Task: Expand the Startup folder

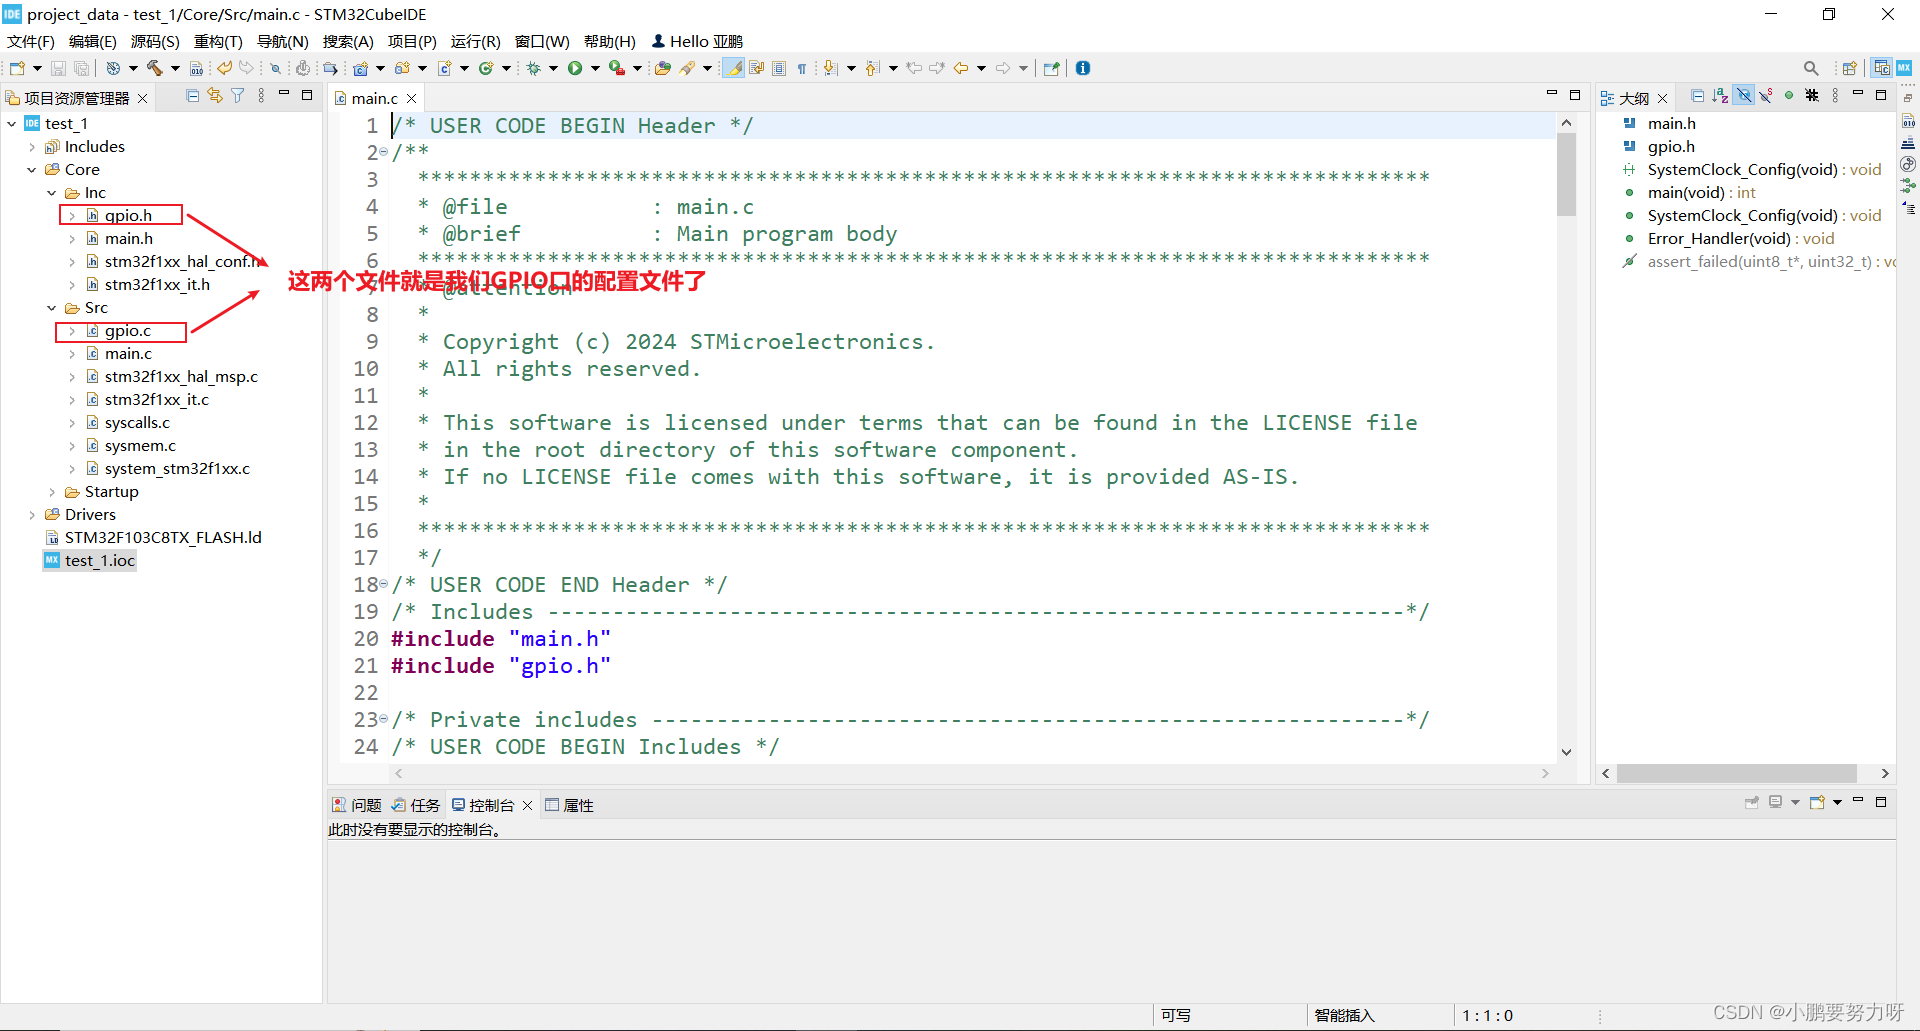Action: [52, 492]
